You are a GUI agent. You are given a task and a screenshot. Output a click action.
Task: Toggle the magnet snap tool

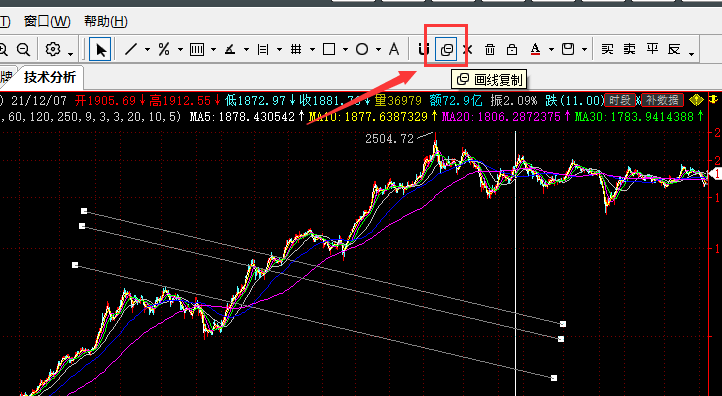coord(424,49)
